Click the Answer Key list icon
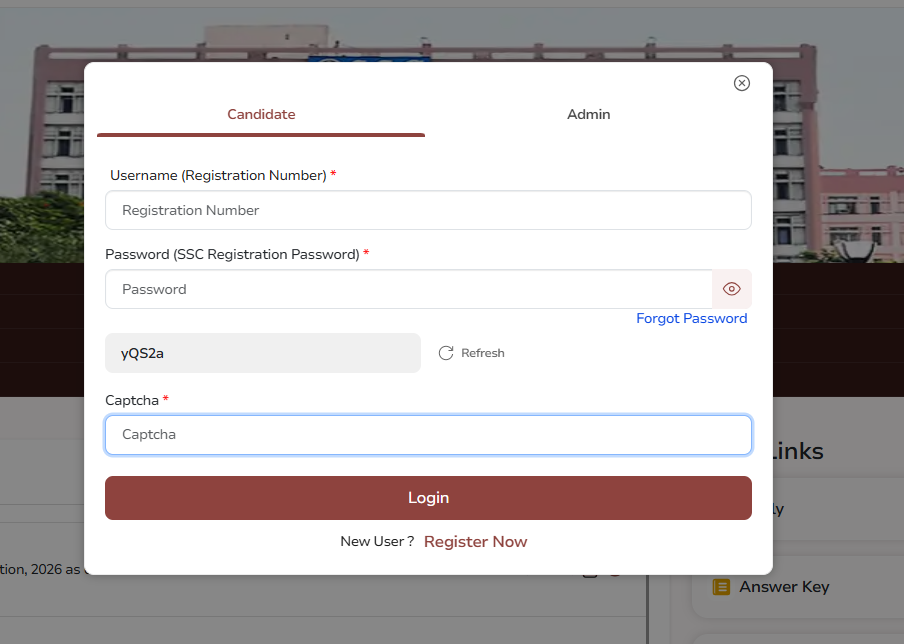 pyautogui.click(x=721, y=587)
